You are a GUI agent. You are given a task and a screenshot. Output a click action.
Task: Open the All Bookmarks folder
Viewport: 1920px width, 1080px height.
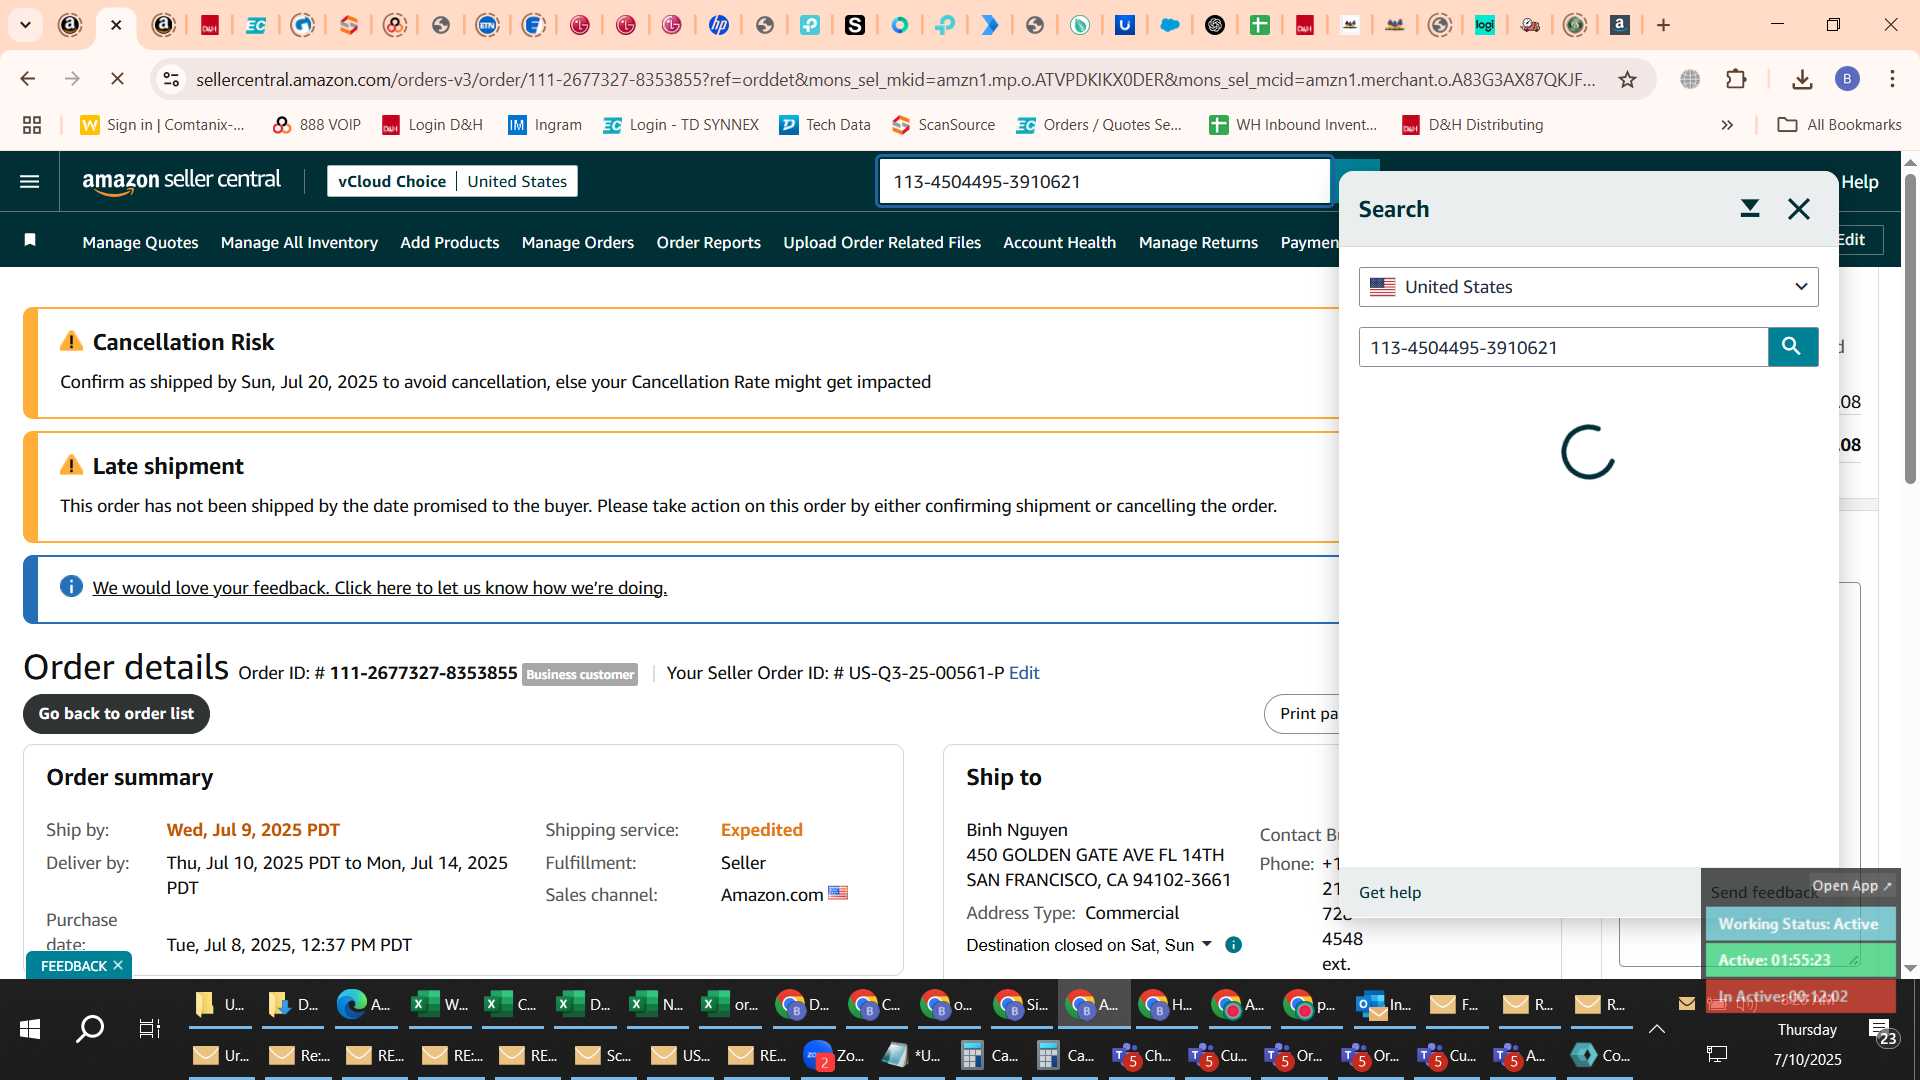[x=1839, y=125]
